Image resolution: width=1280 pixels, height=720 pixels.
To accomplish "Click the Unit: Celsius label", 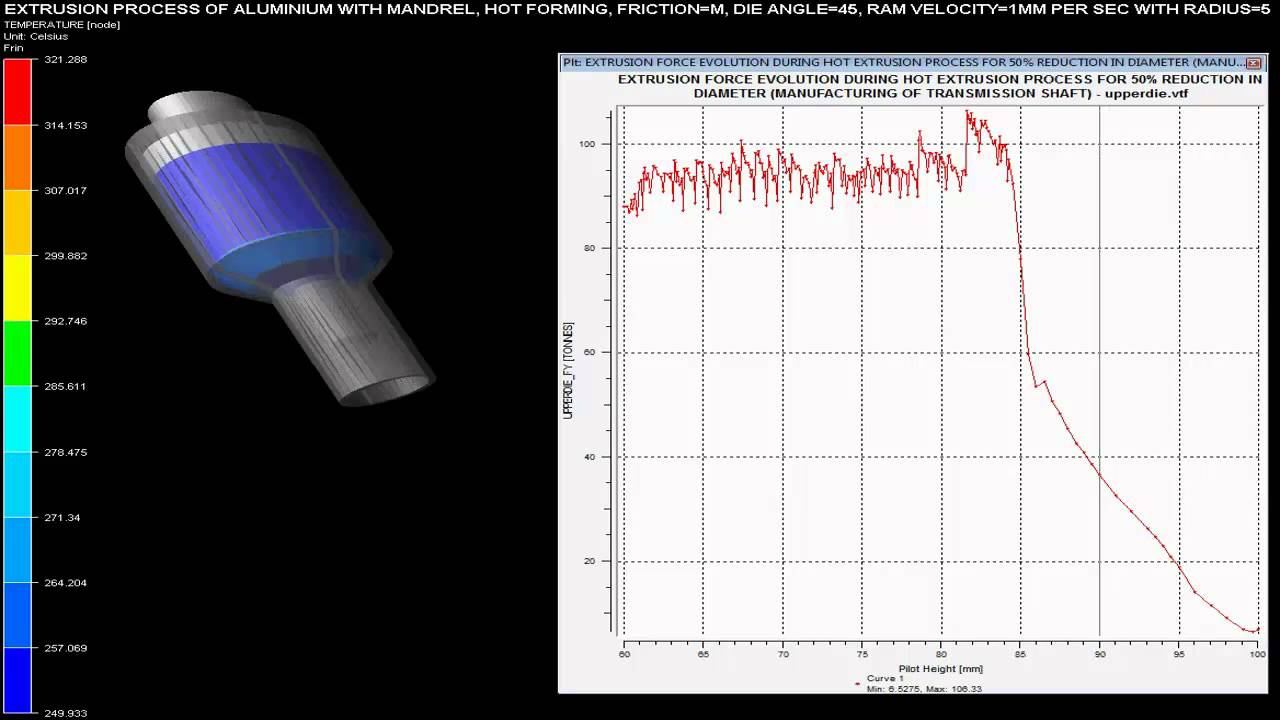I will coord(36,36).
